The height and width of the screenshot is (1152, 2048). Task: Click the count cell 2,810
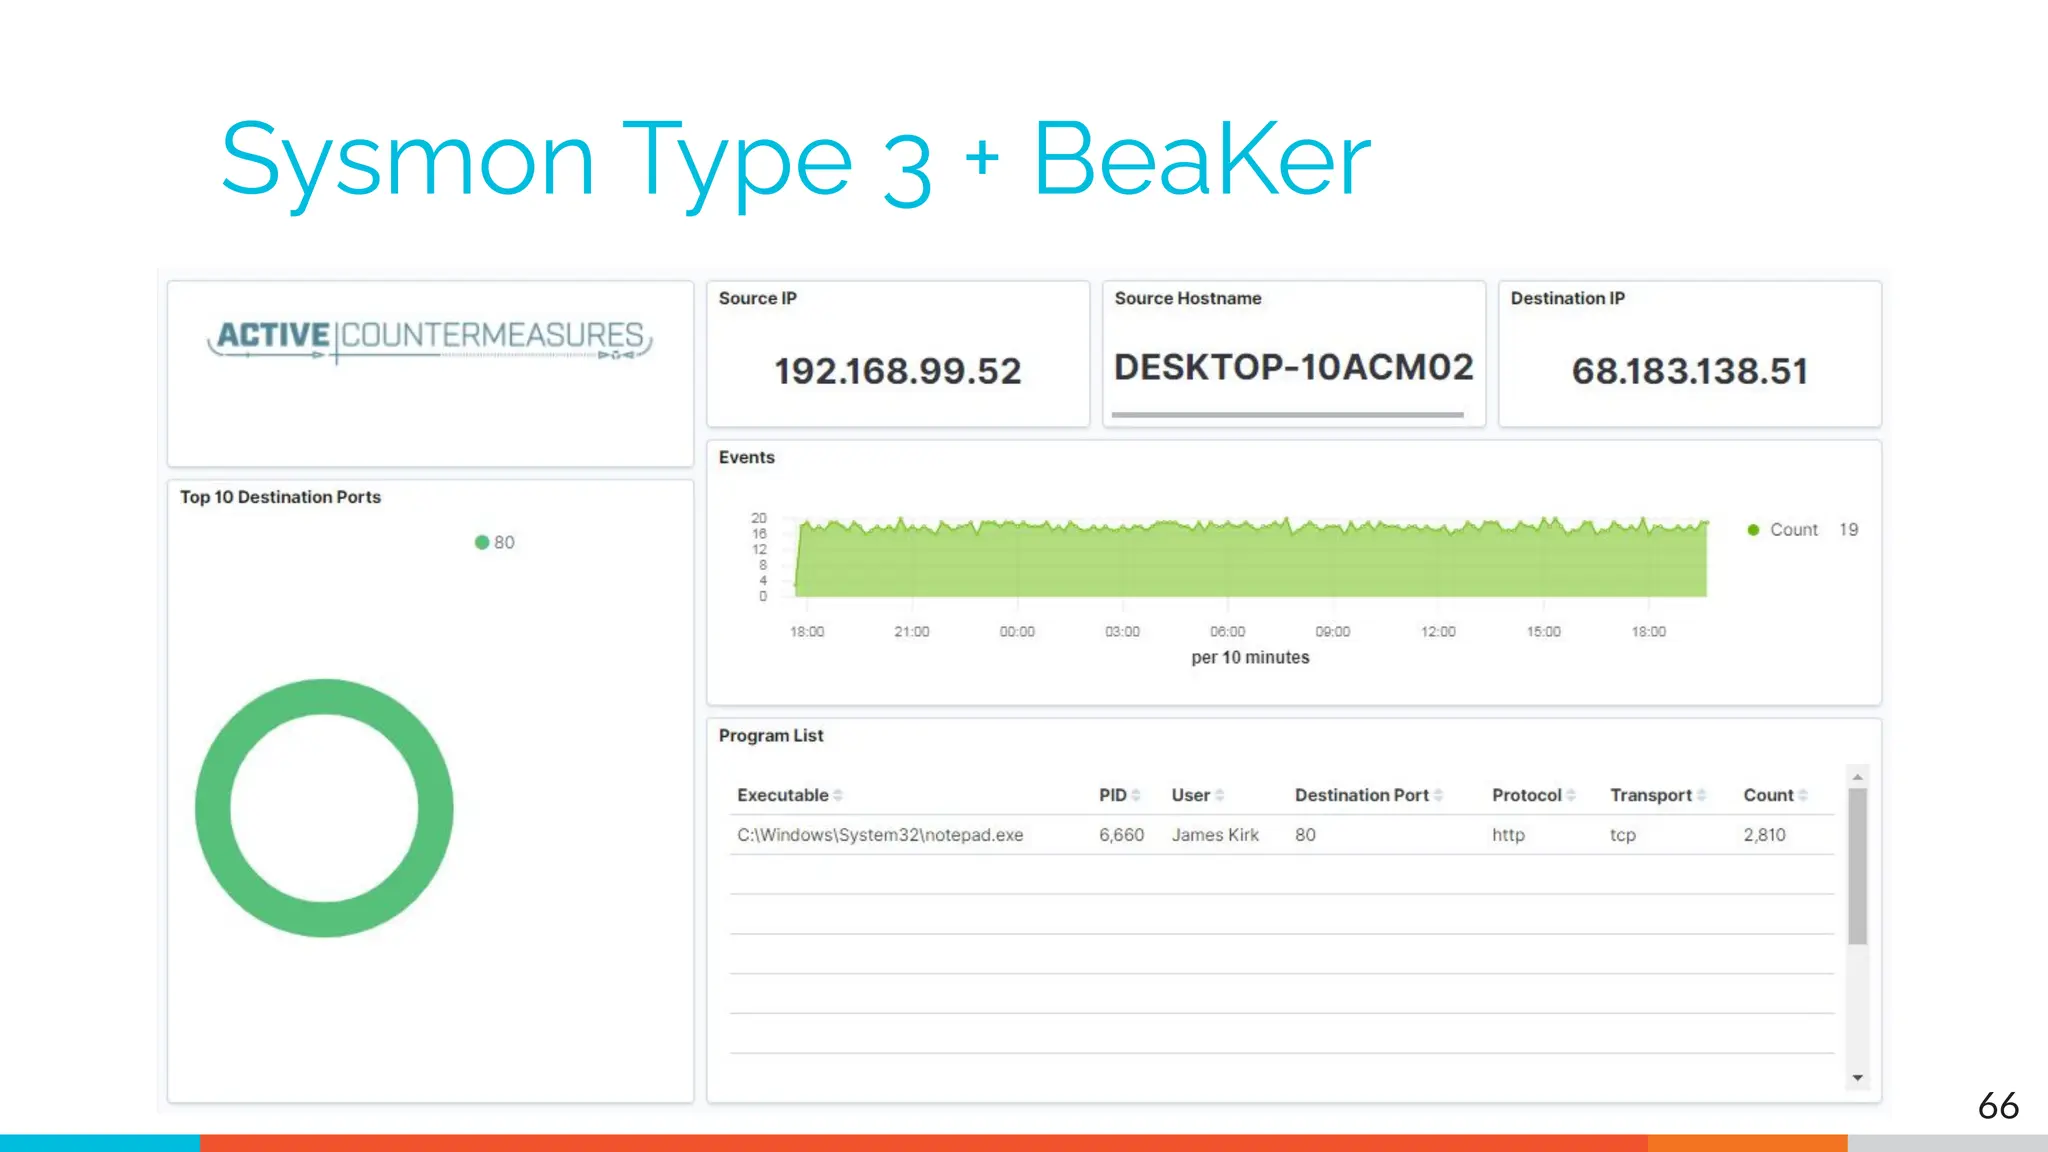click(1764, 835)
